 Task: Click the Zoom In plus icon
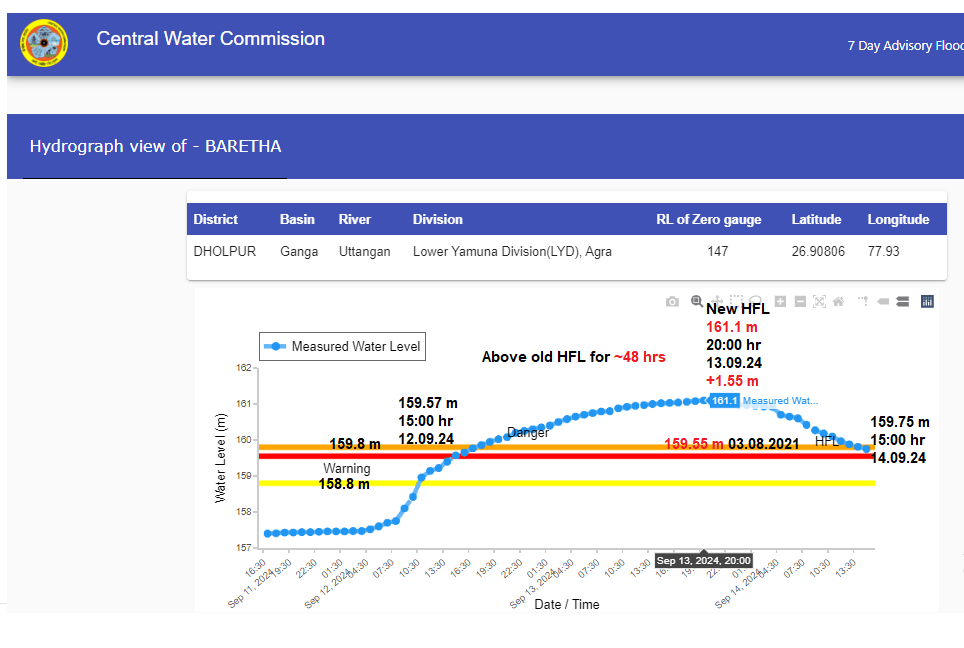click(x=780, y=302)
